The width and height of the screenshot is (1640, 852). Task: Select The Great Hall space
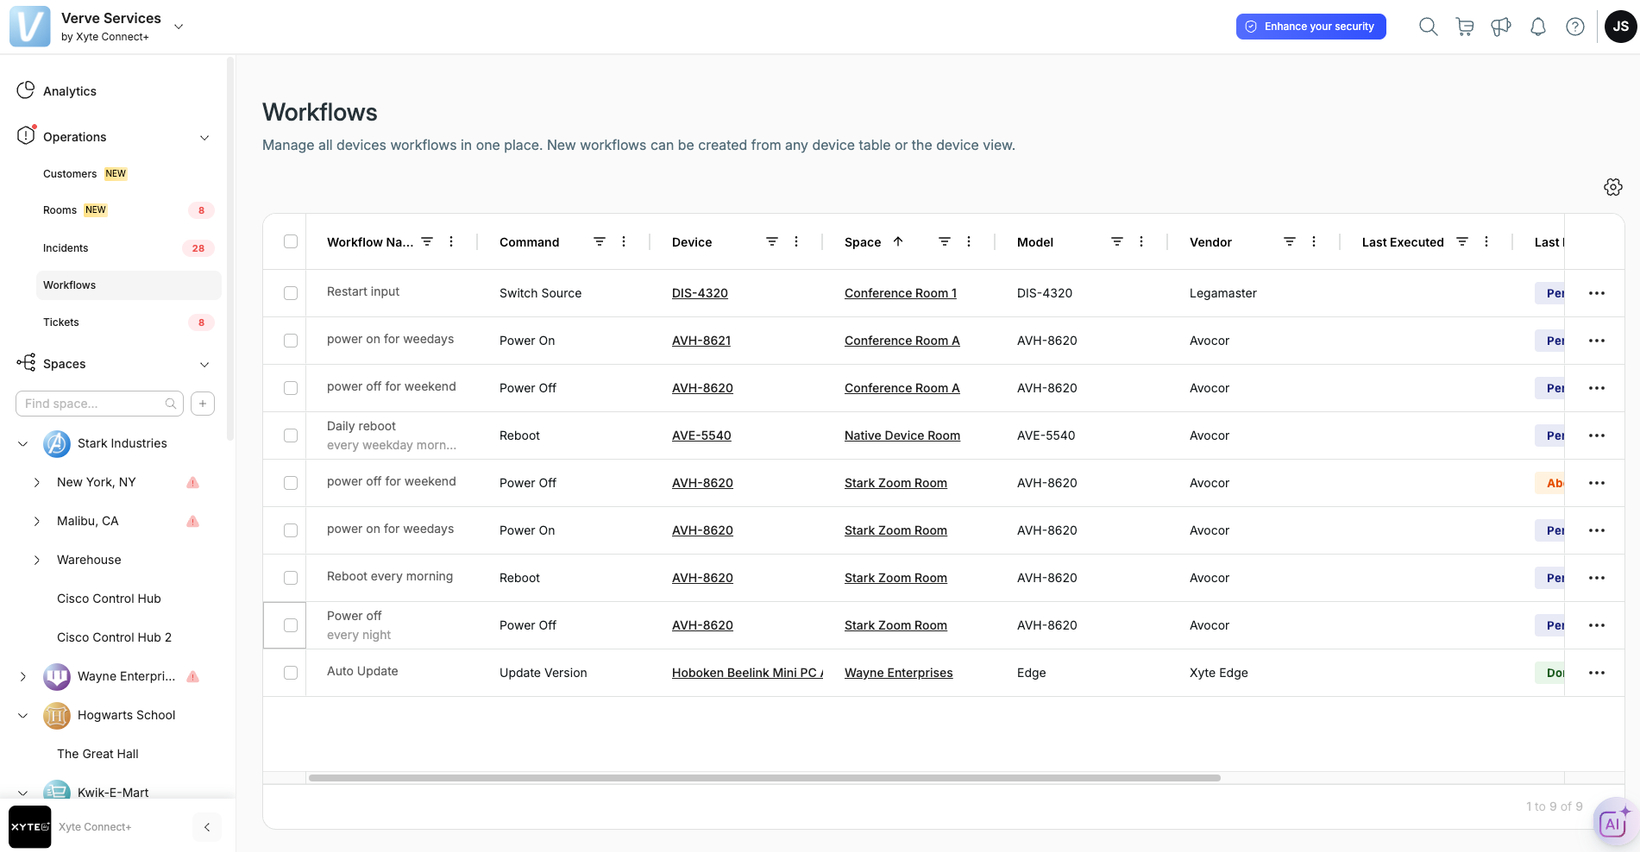[98, 754]
